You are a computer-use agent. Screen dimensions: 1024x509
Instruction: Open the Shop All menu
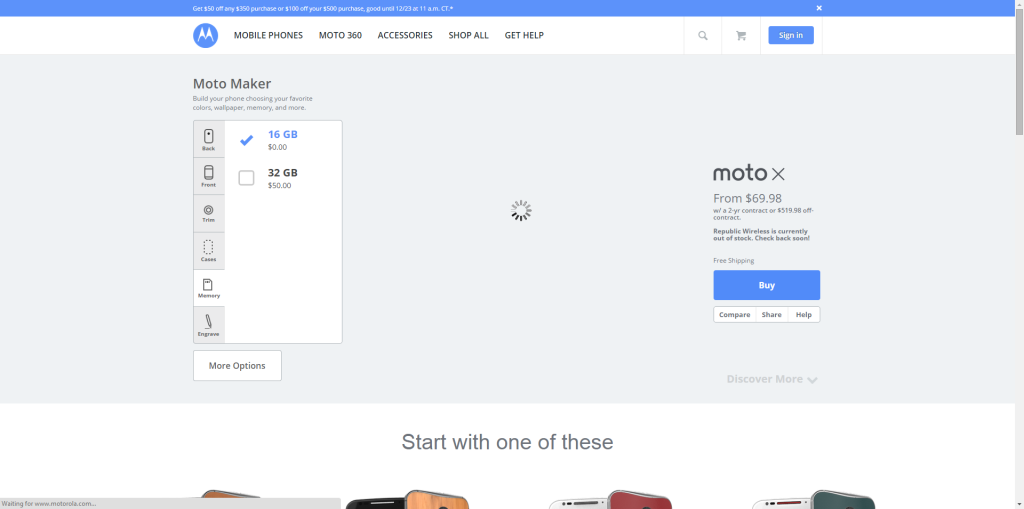pyautogui.click(x=468, y=35)
